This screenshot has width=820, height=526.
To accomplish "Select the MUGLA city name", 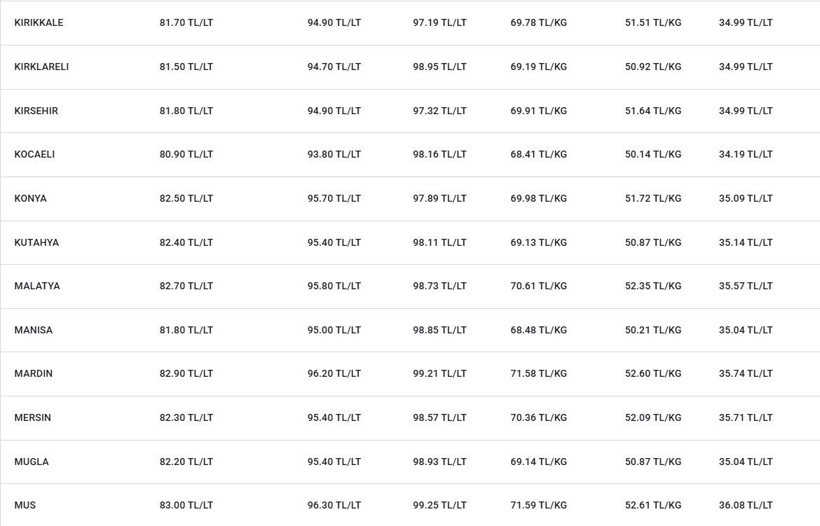I will (31, 462).
